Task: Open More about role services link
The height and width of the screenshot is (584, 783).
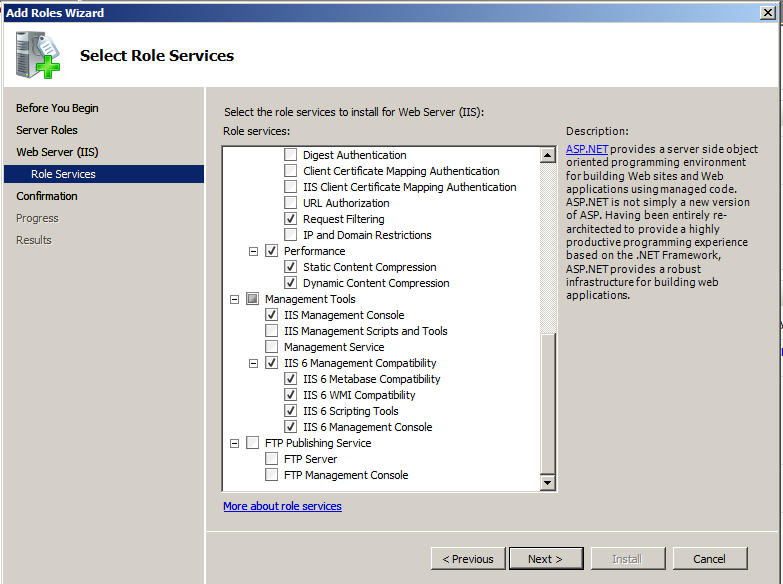Action: click(x=282, y=506)
